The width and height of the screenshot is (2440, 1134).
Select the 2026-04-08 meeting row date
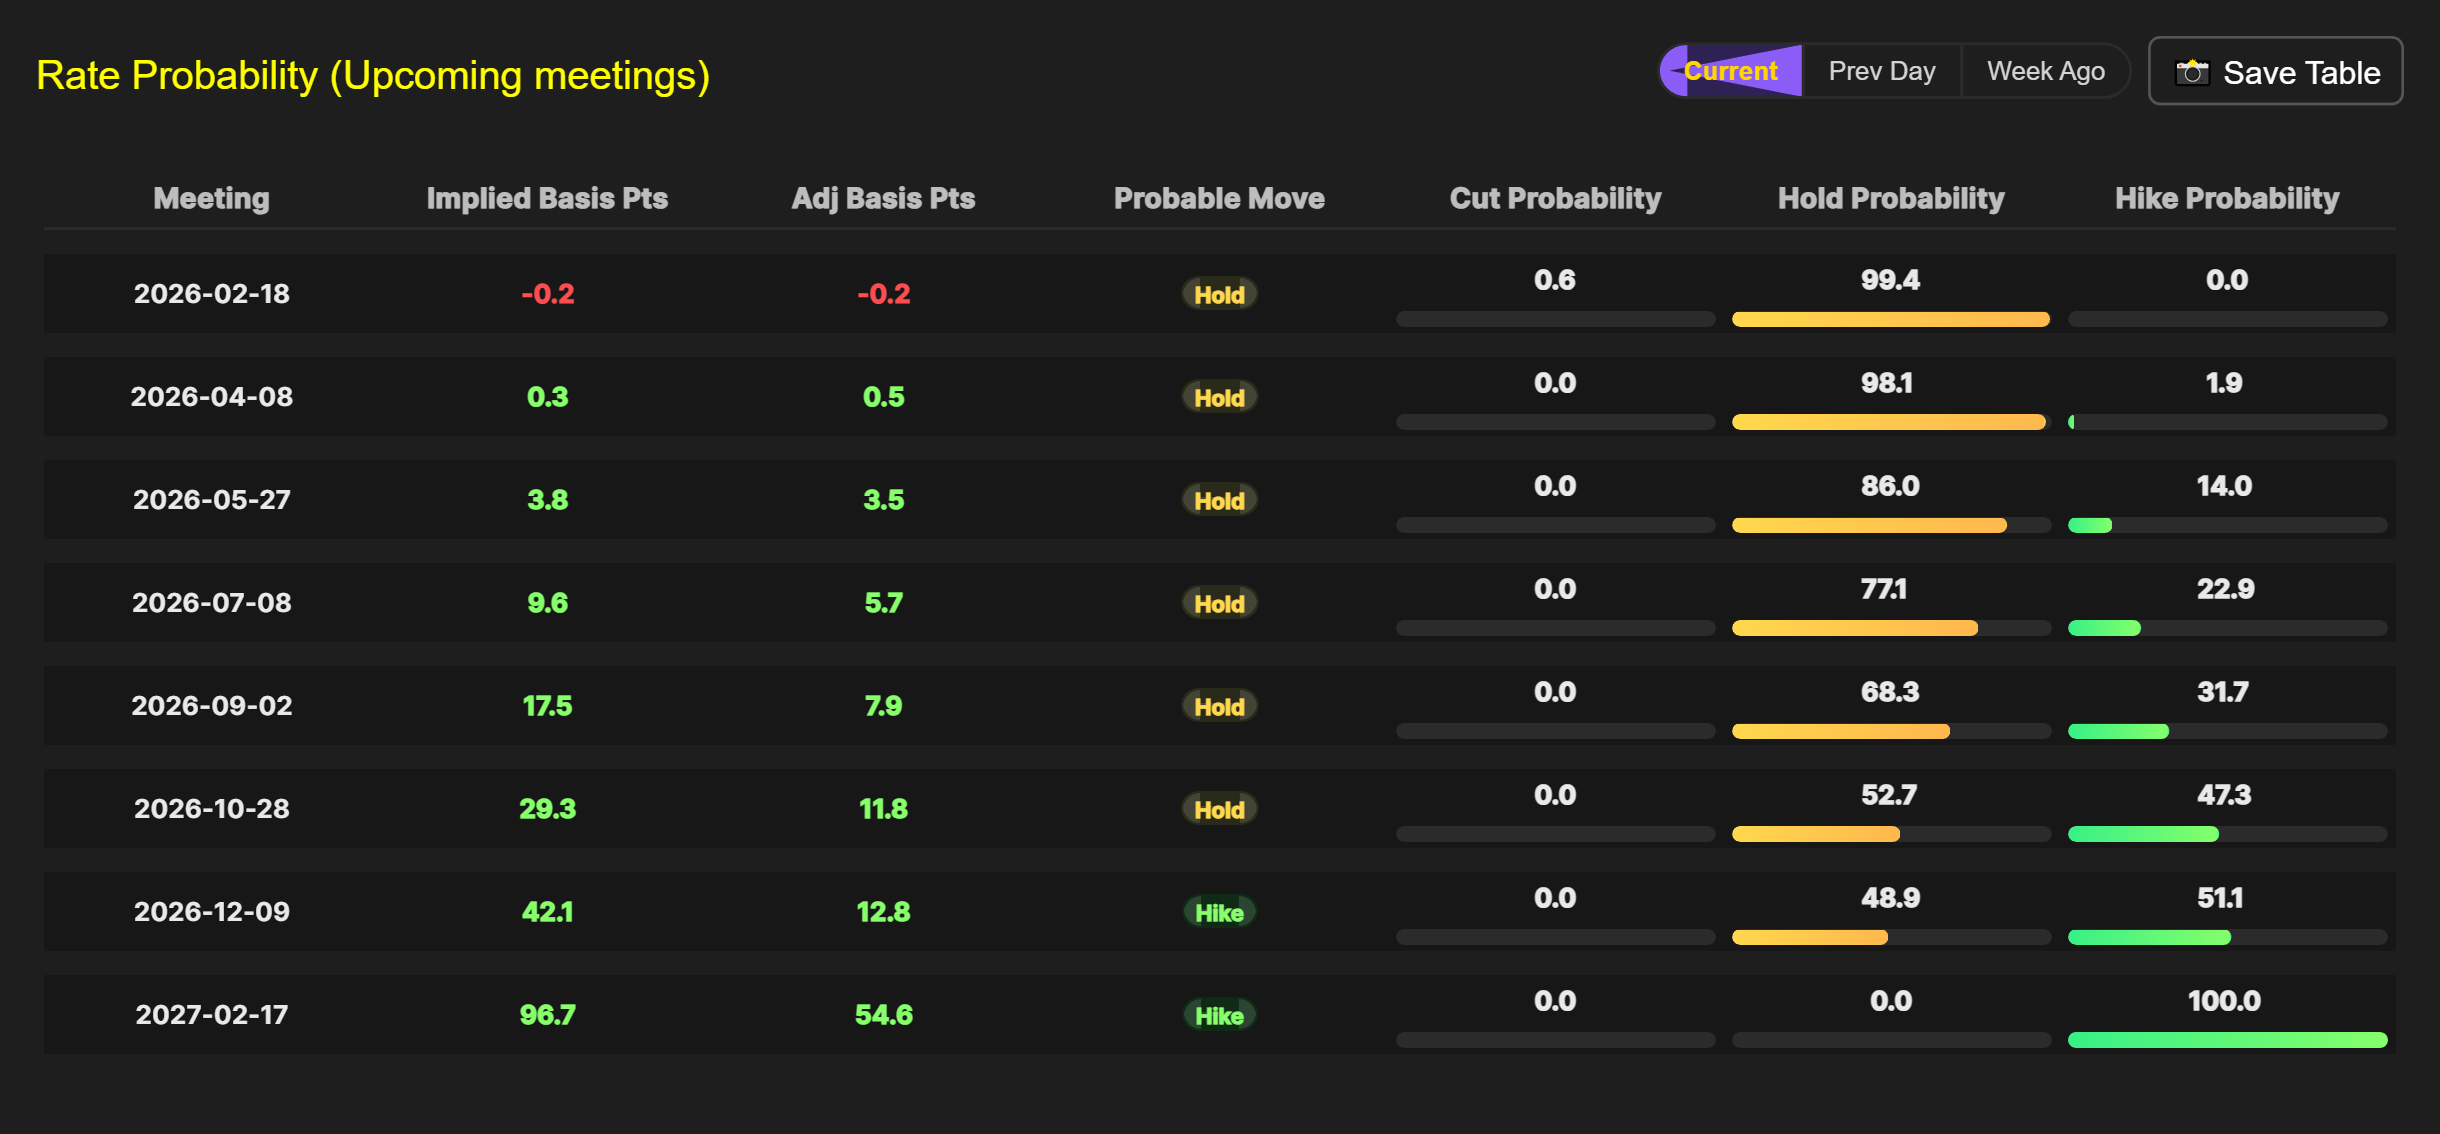211,397
